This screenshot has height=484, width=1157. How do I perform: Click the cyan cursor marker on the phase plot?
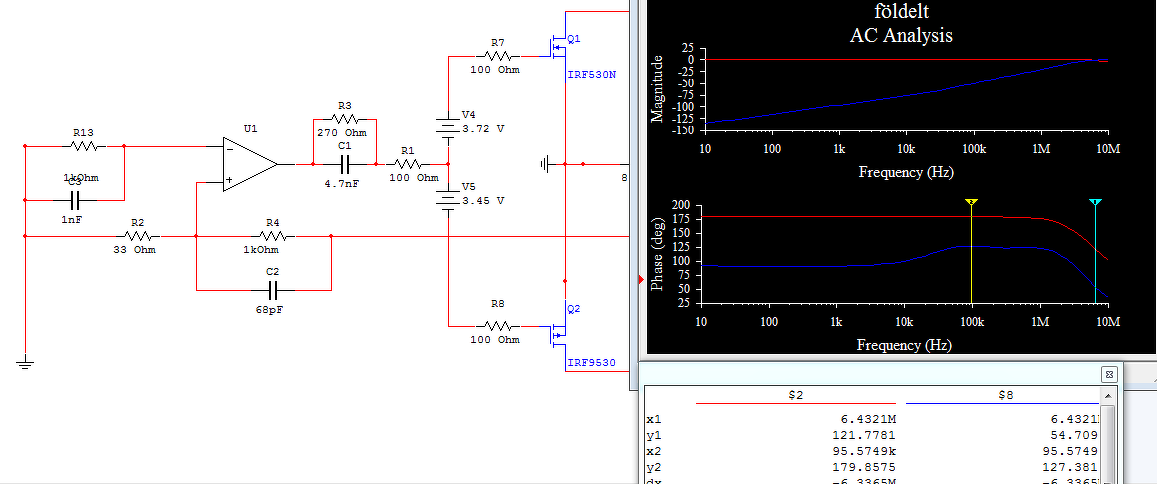(x=1096, y=201)
